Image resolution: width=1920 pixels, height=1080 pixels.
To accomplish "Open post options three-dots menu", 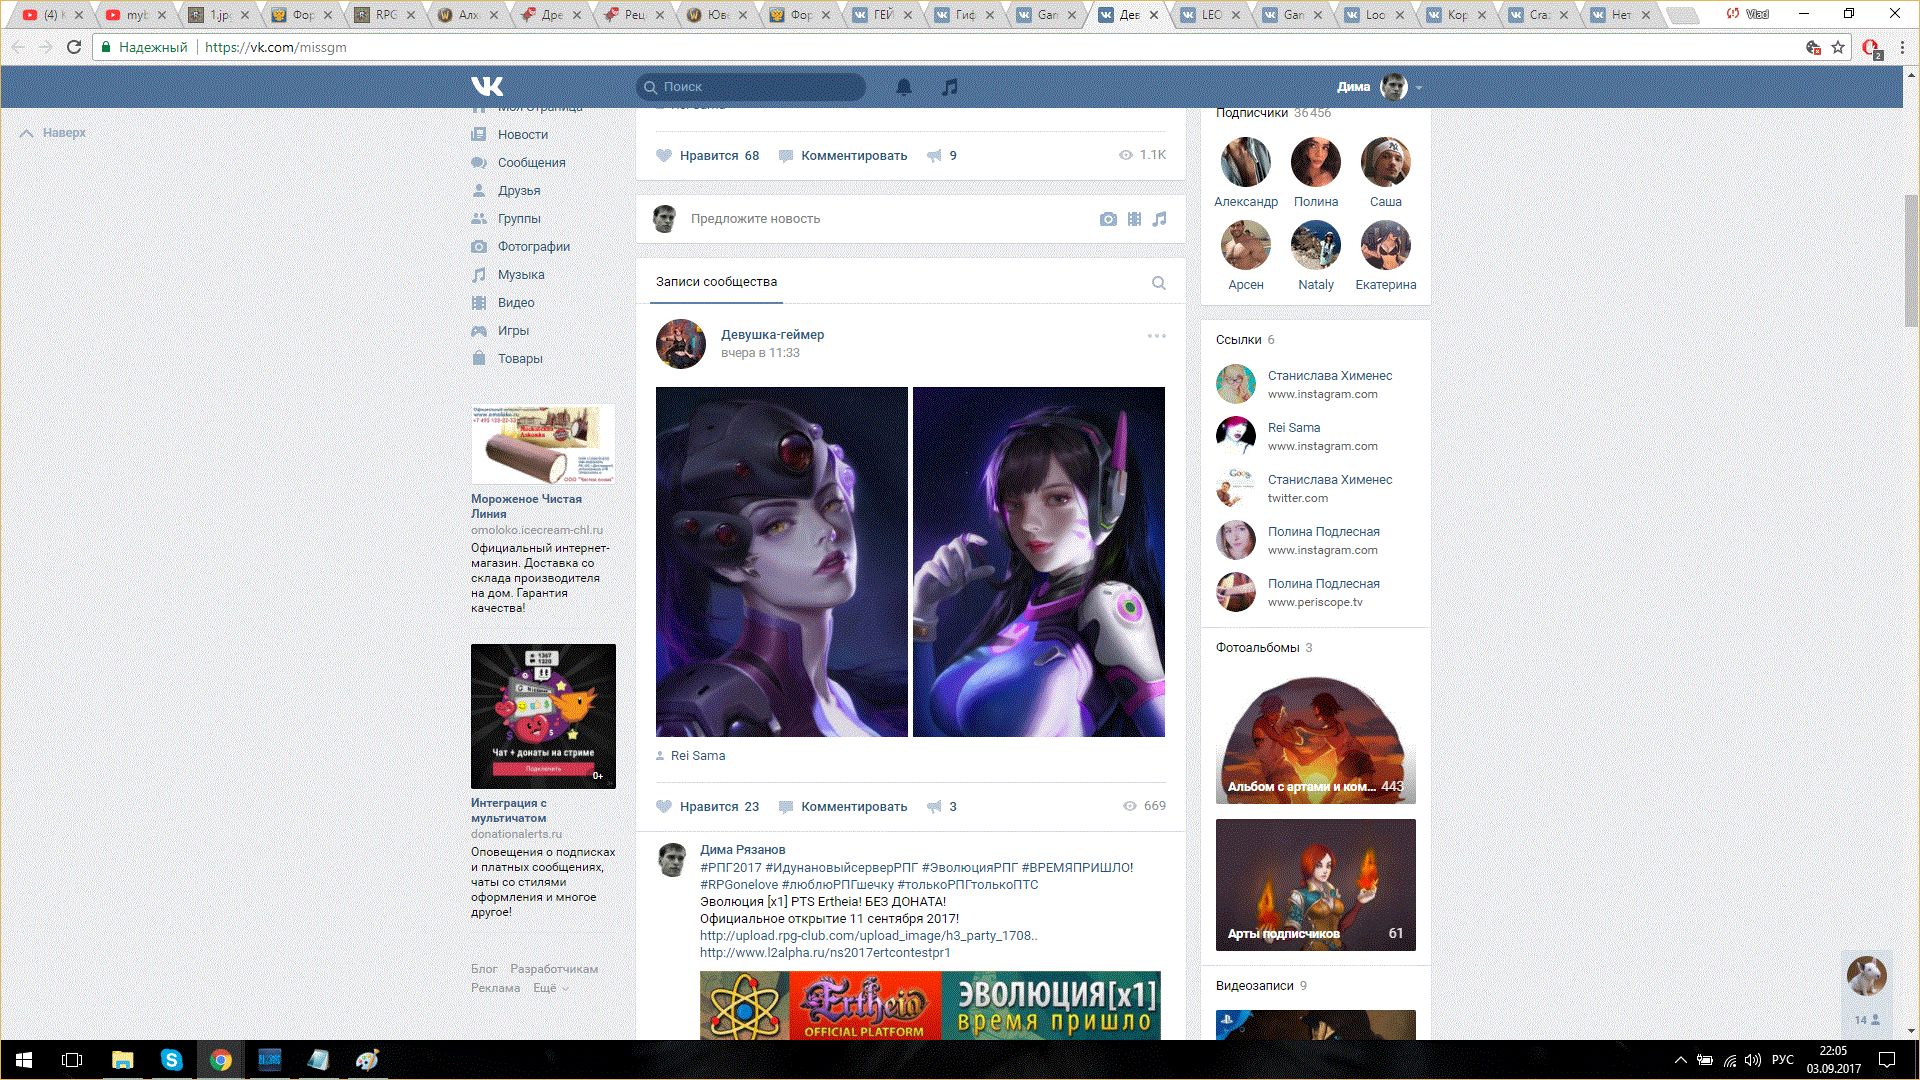I will coord(1157,336).
